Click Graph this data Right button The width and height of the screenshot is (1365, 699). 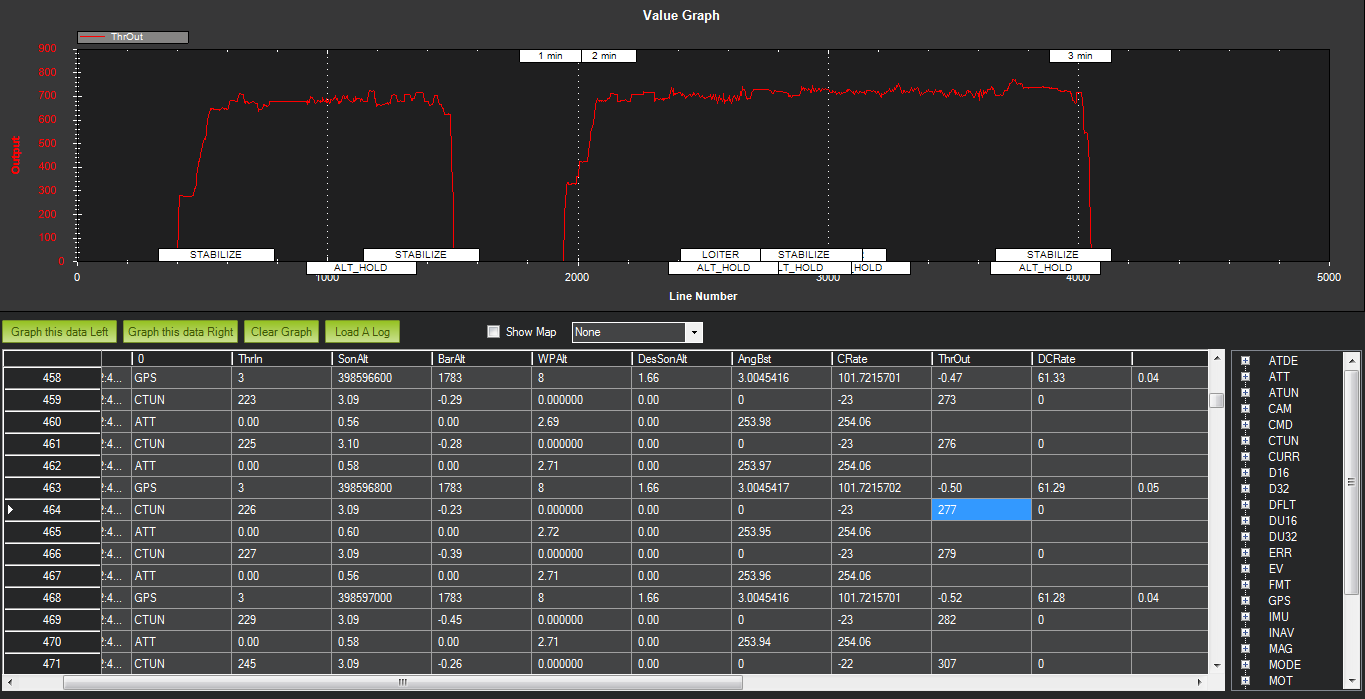click(x=181, y=332)
